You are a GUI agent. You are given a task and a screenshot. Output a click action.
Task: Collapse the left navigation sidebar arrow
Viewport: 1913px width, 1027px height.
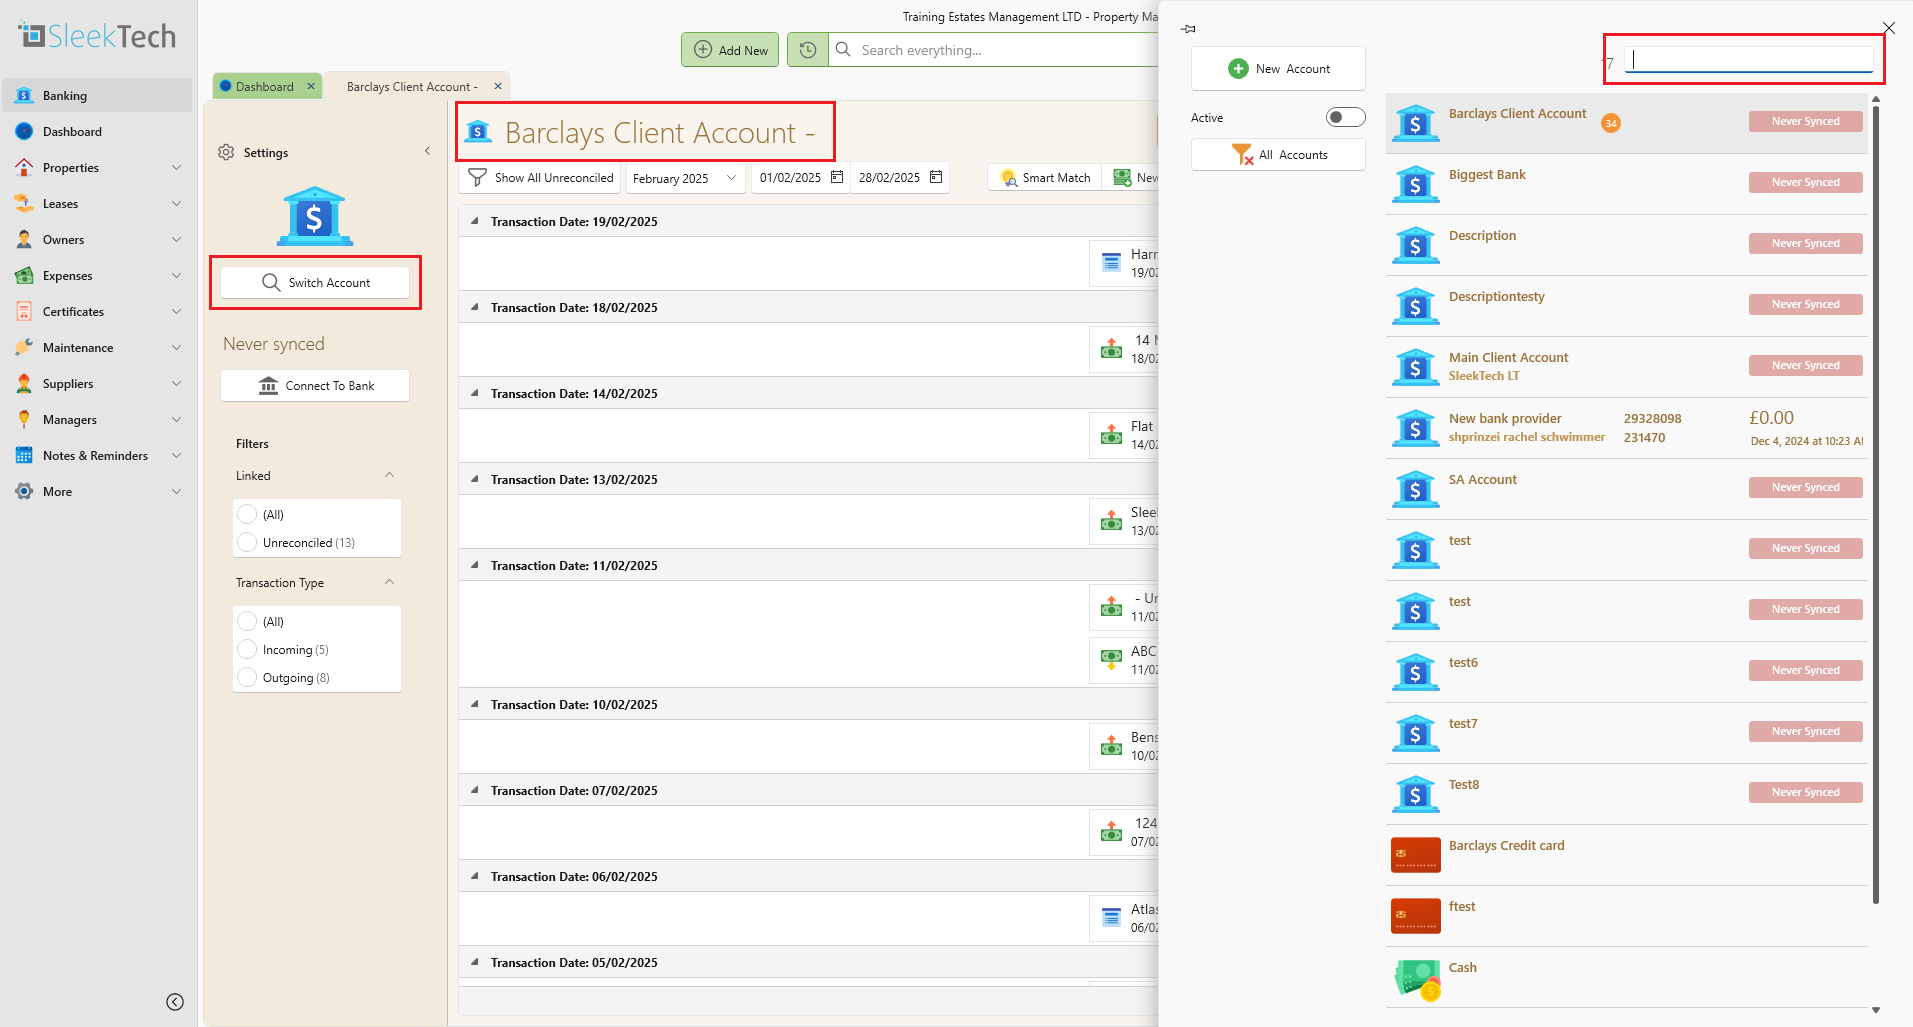[x=175, y=1002]
